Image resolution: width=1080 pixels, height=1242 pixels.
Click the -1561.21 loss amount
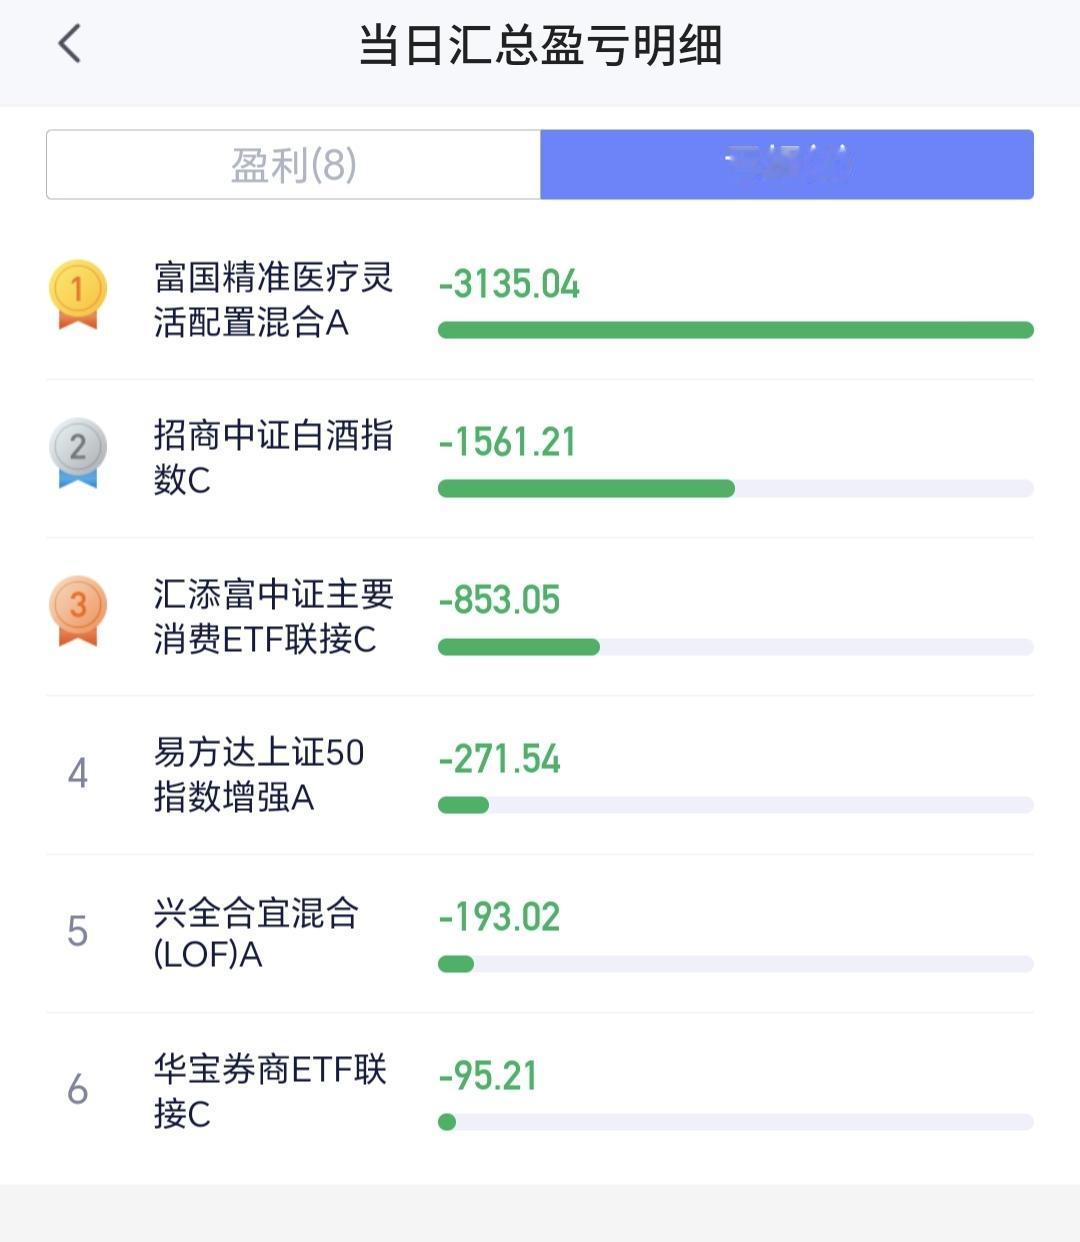click(507, 442)
